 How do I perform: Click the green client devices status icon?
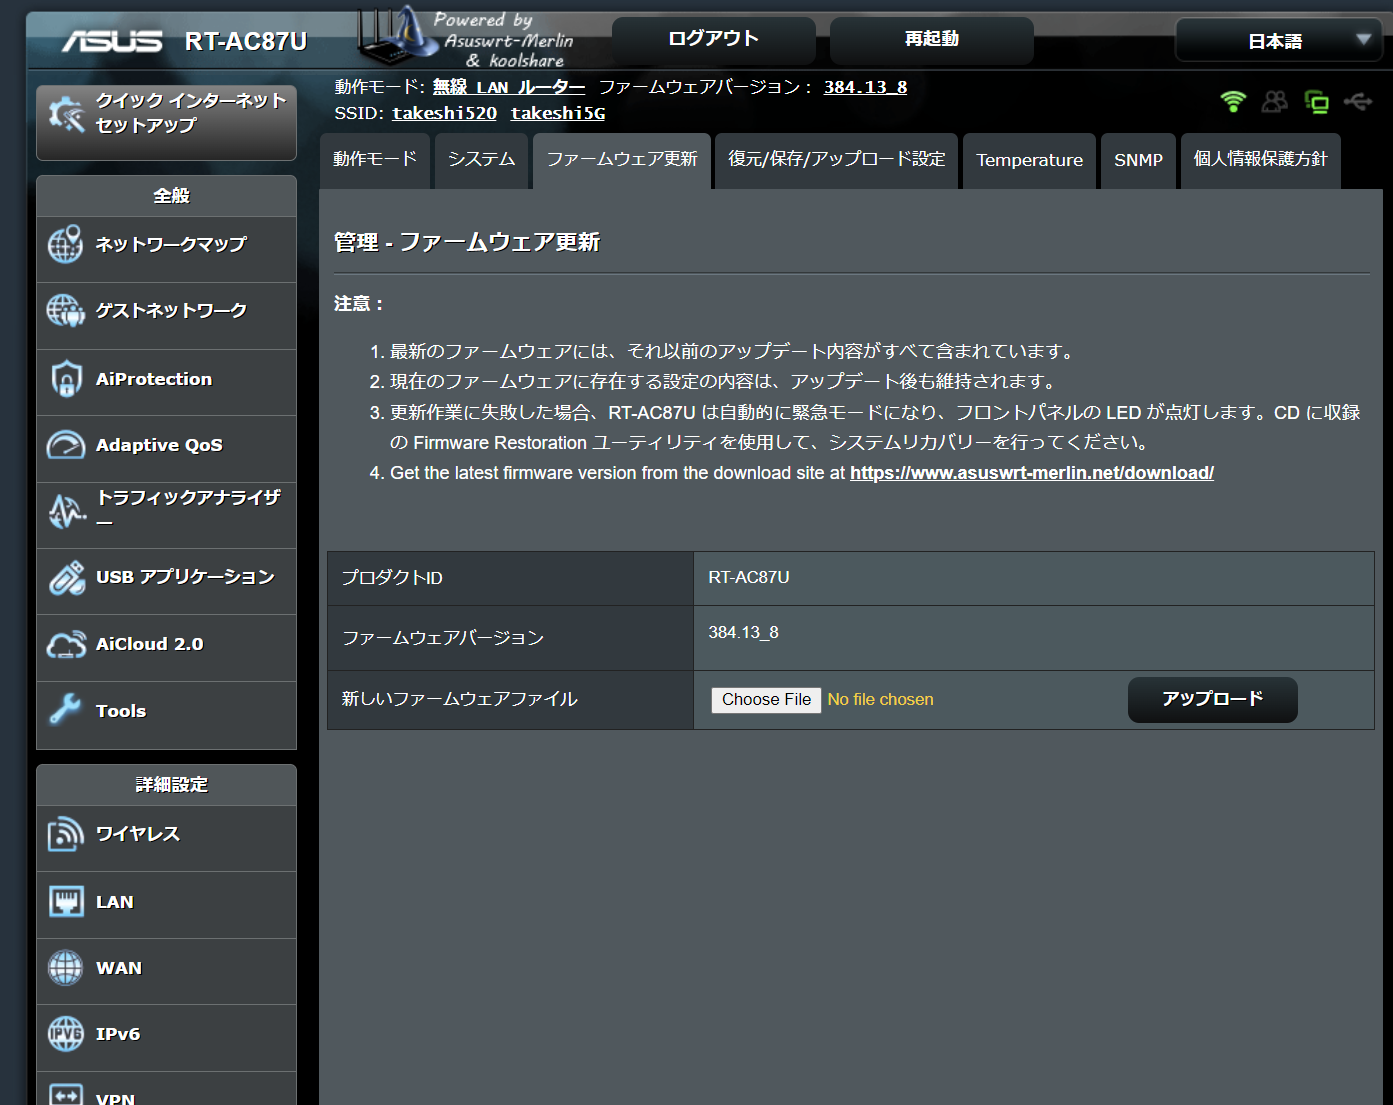1317,101
